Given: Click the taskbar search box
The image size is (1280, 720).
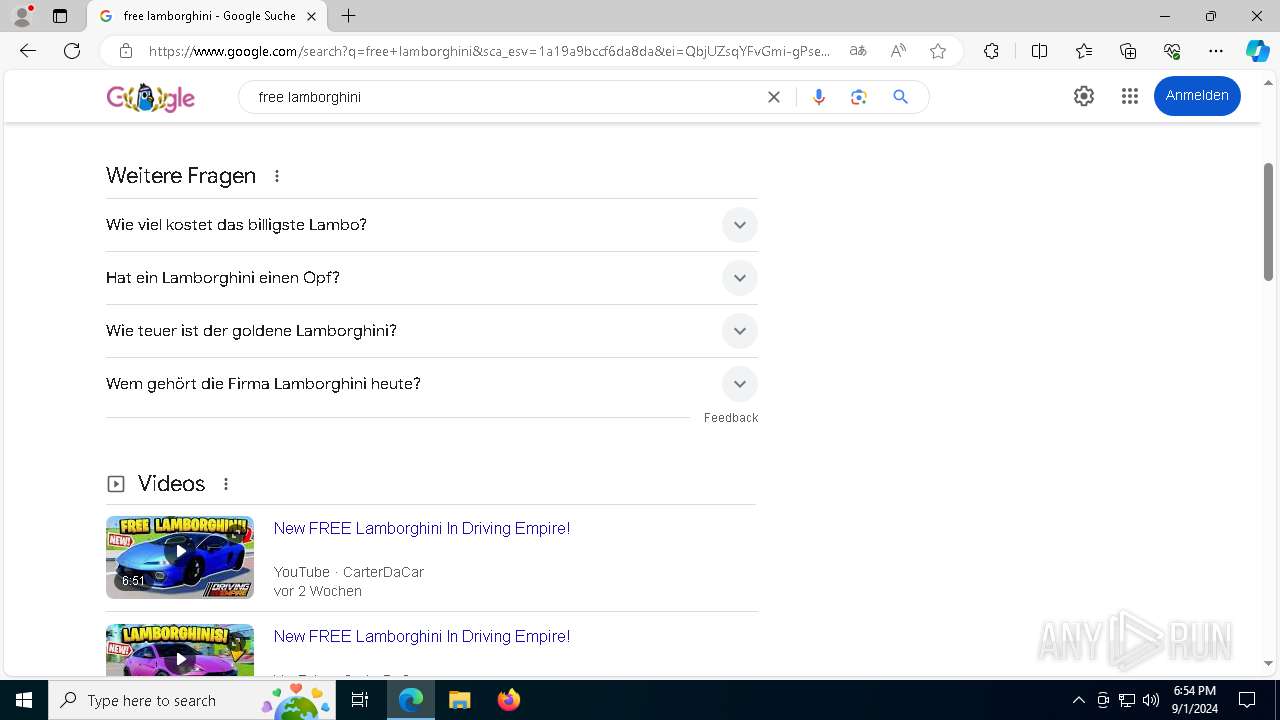Looking at the screenshot, I should pos(193,700).
